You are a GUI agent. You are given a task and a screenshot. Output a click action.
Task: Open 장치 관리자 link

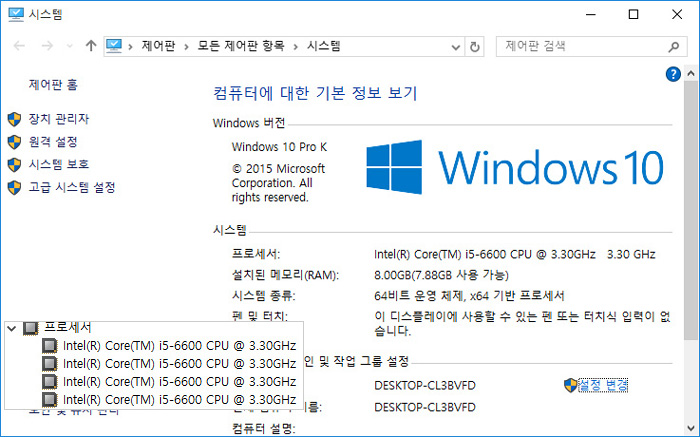pos(59,119)
